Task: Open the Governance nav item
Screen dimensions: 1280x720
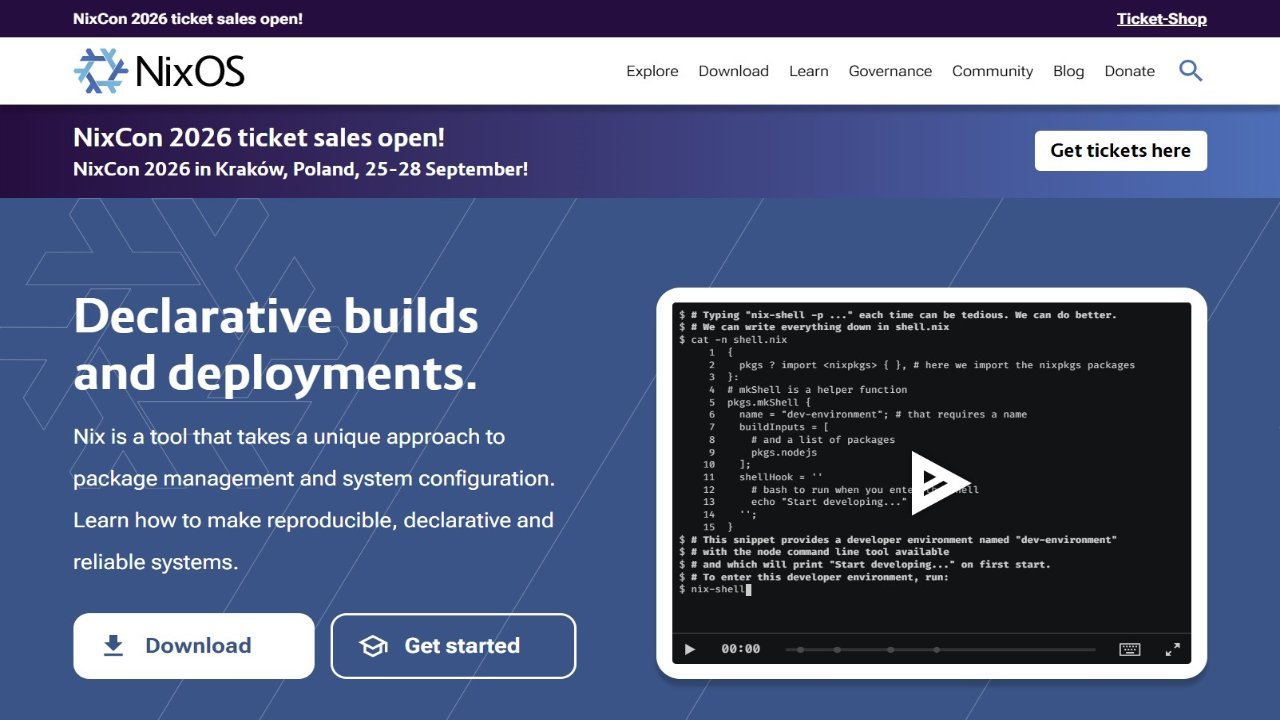Action: pyautogui.click(x=890, y=71)
